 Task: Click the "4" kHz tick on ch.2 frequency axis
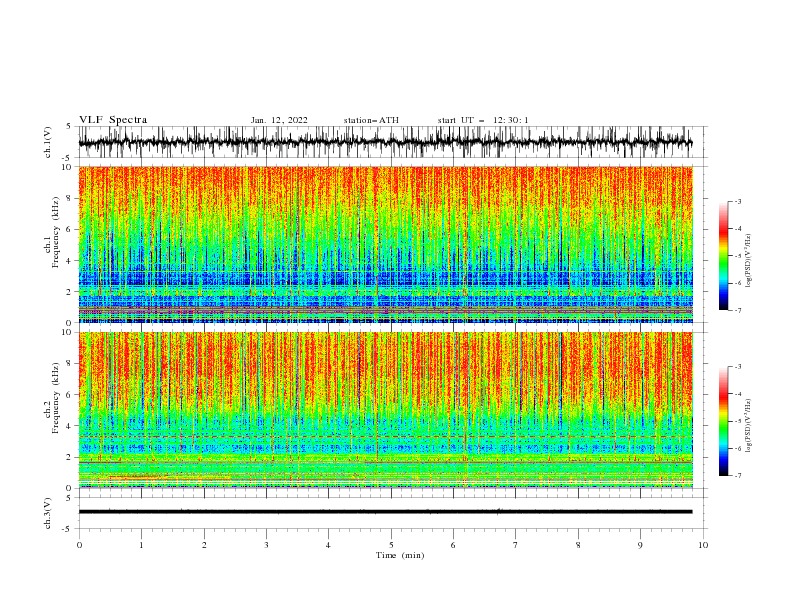tap(70, 426)
